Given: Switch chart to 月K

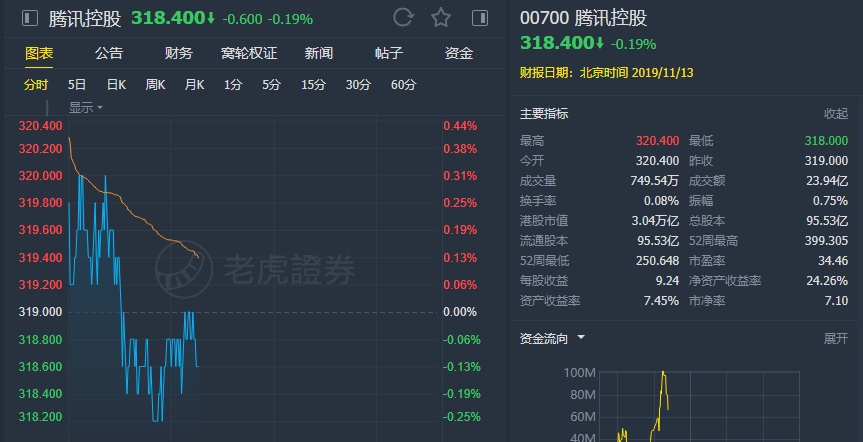Looking at the screenshot, I should coord(194,85).
